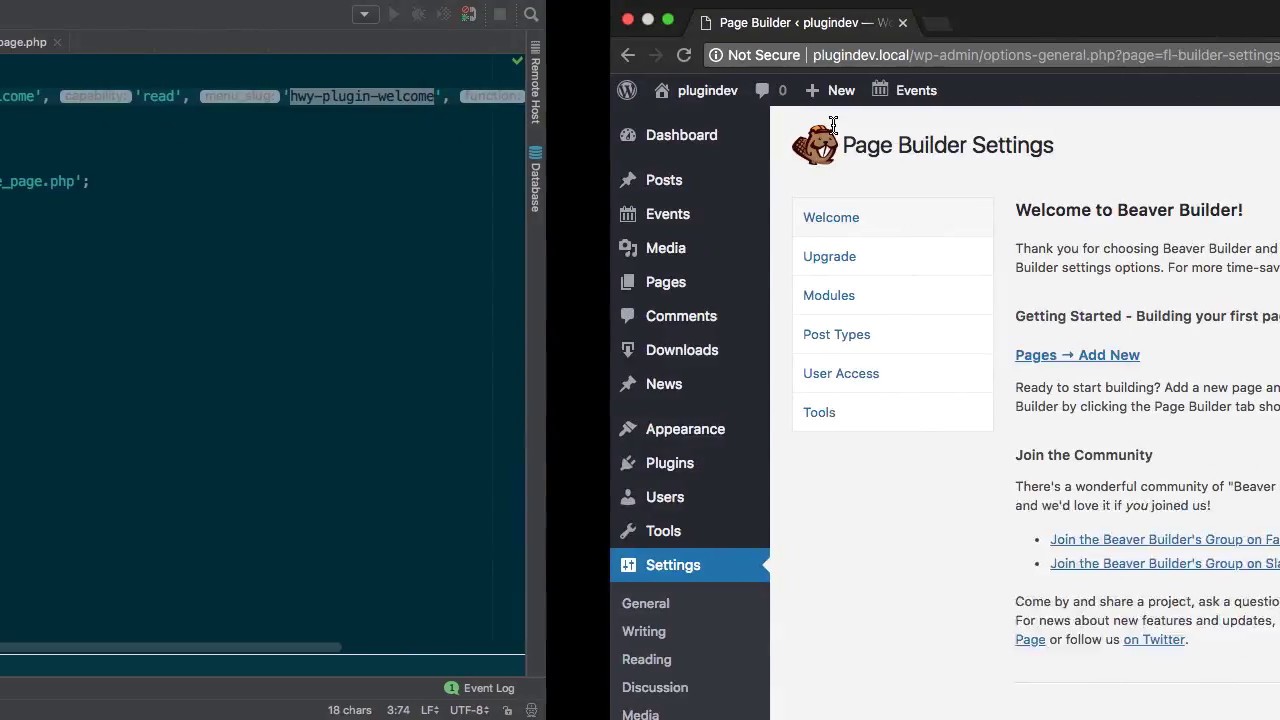Open Plugins in WordPress sidebar
This screenshot has height=720, width=1280.
[690, 463]
